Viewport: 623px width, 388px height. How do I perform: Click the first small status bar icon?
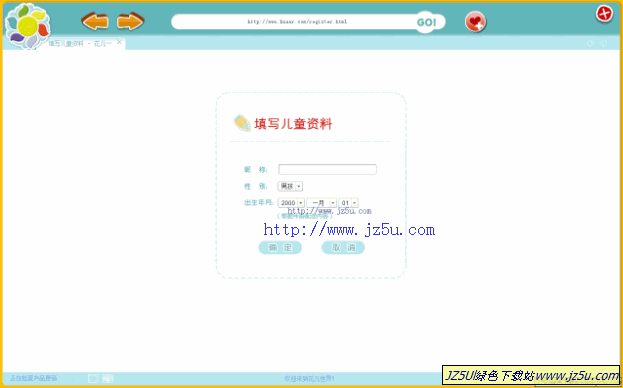pyautogui.click(x=93, y=378)
